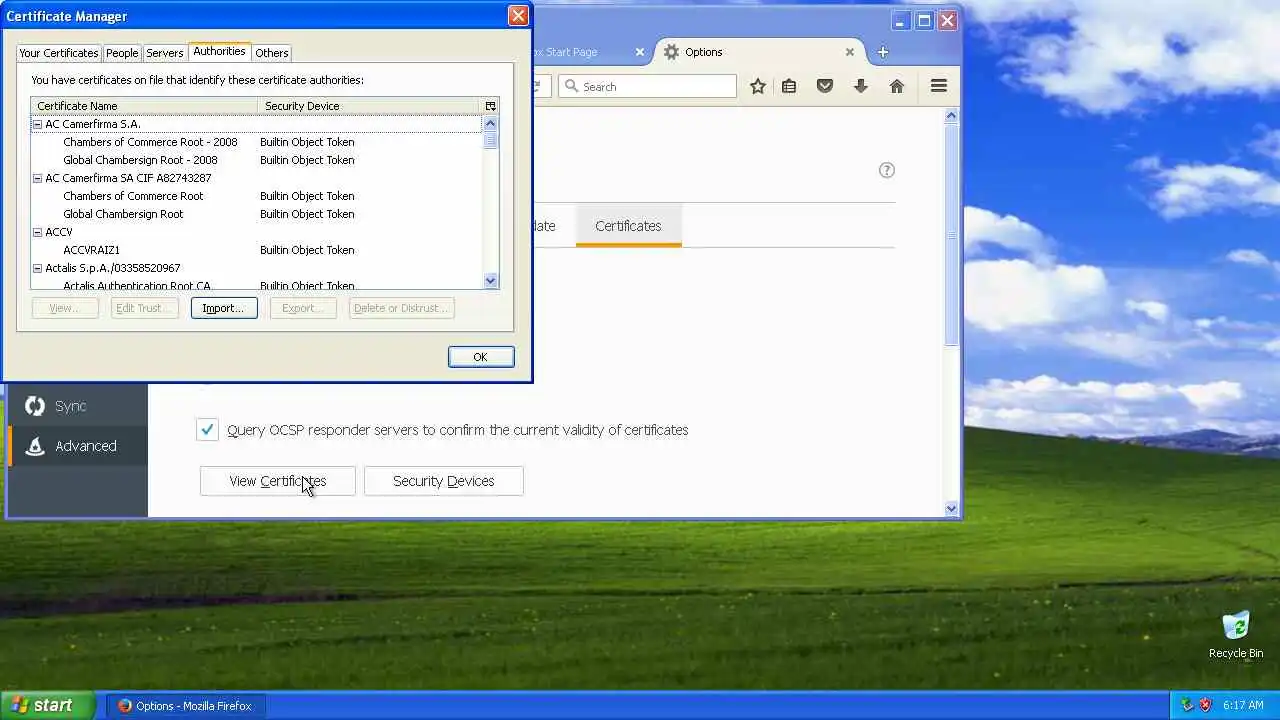The image size is (1280, 720).
Task: Close the Certificate Manager dialog
Action: click(518, 16)
